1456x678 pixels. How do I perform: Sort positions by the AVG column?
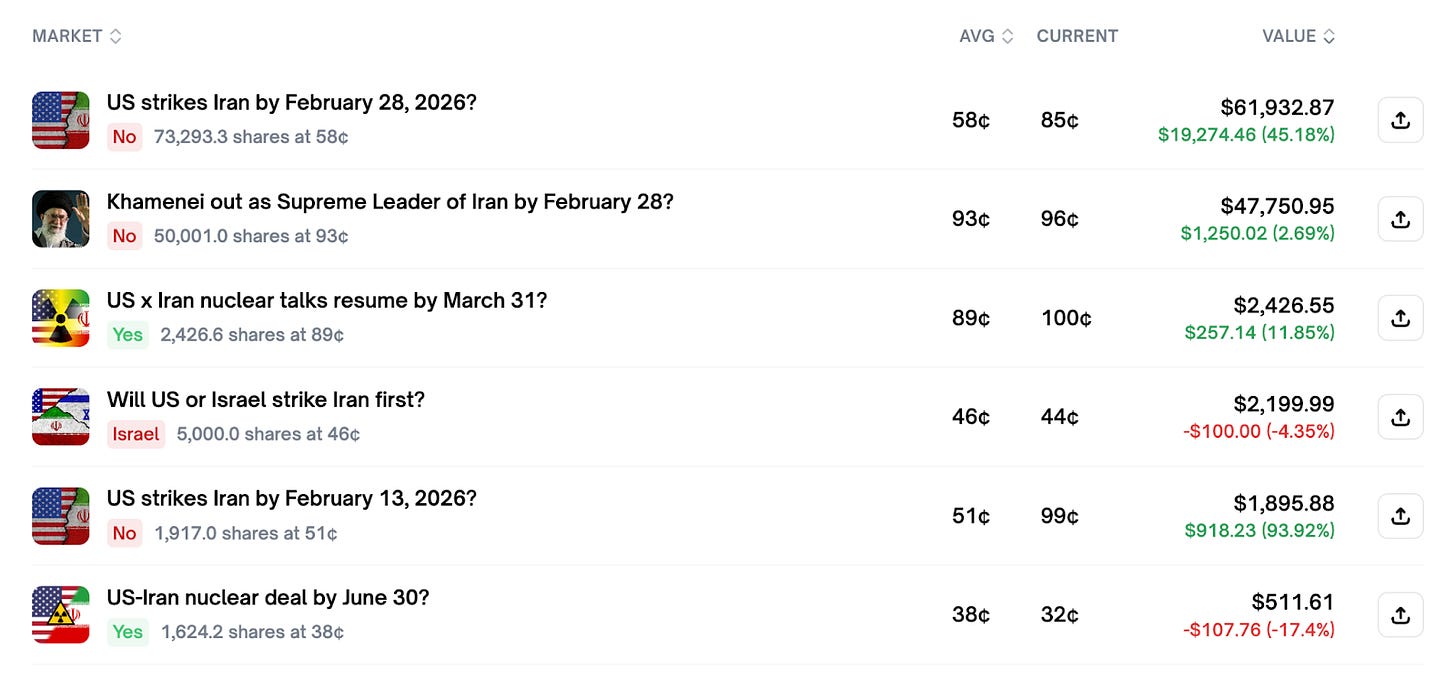pyautogui.click(x=986, y=36)
